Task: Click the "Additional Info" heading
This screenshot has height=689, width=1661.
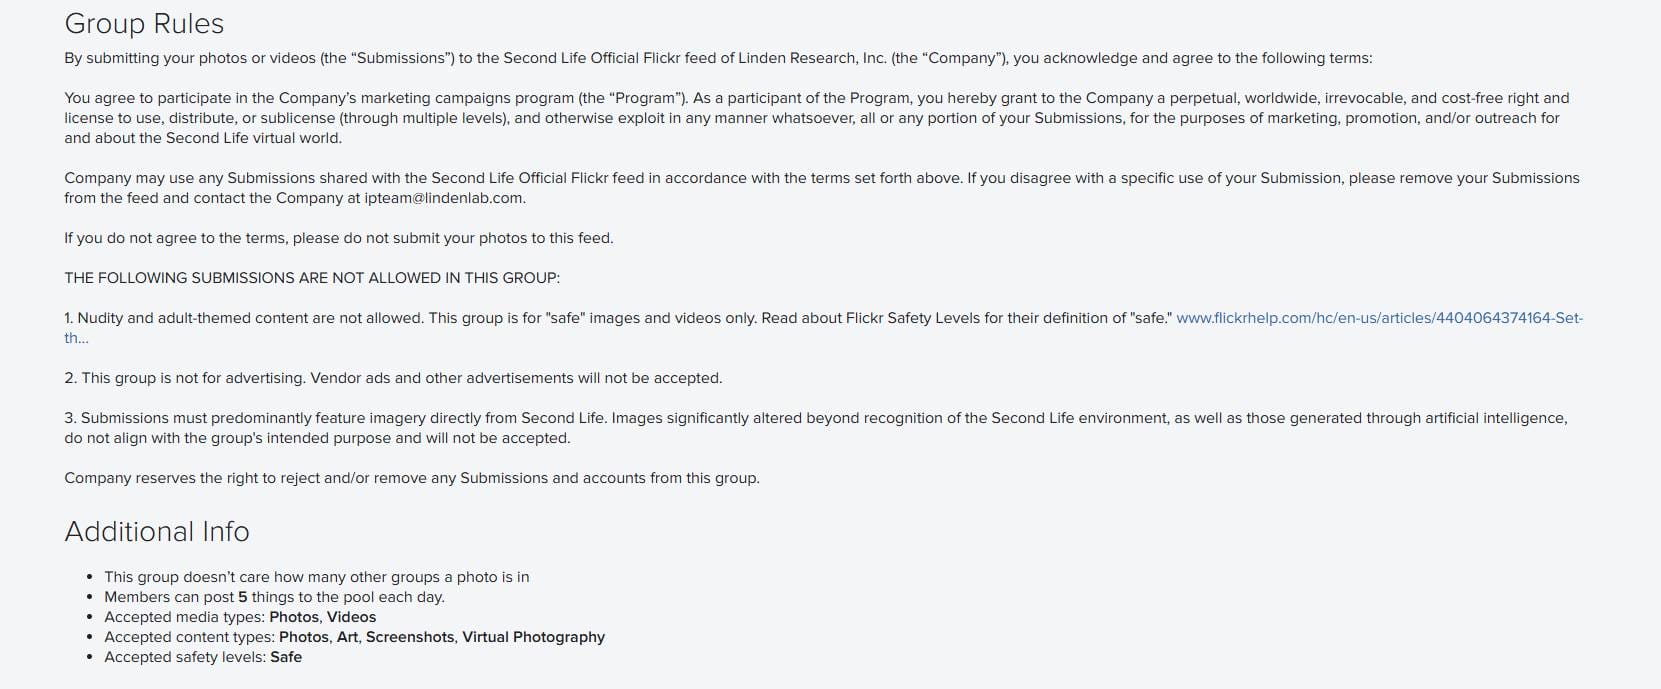Action: coord(157,531)
